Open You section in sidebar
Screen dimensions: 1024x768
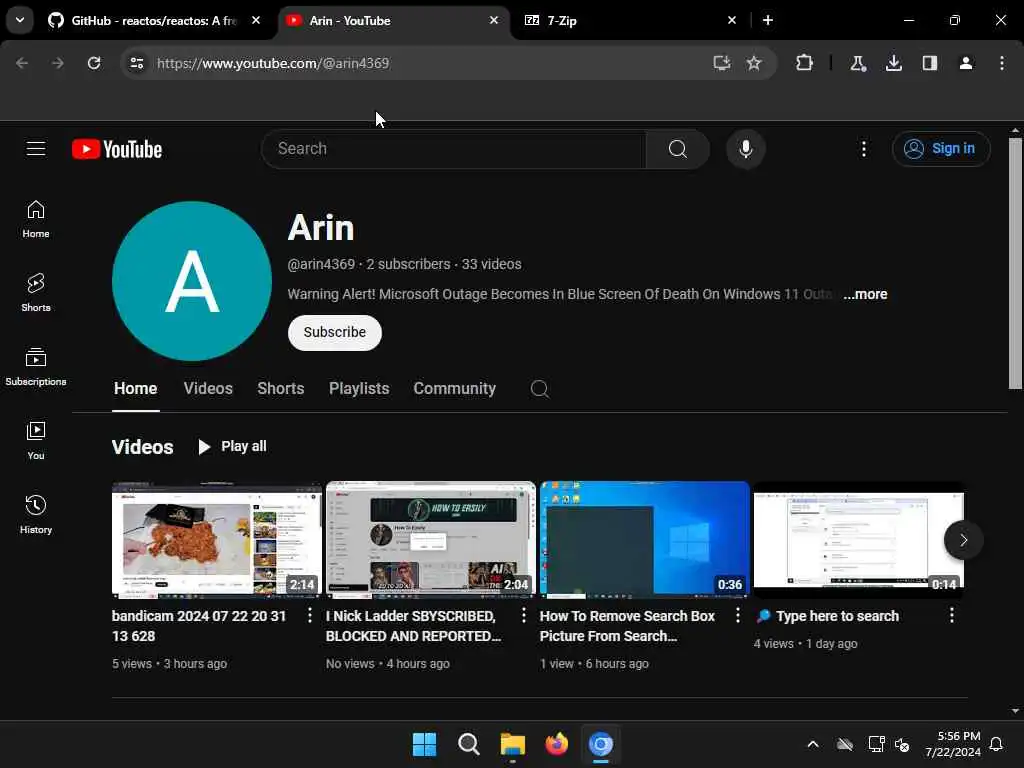(x=36, y=441)
